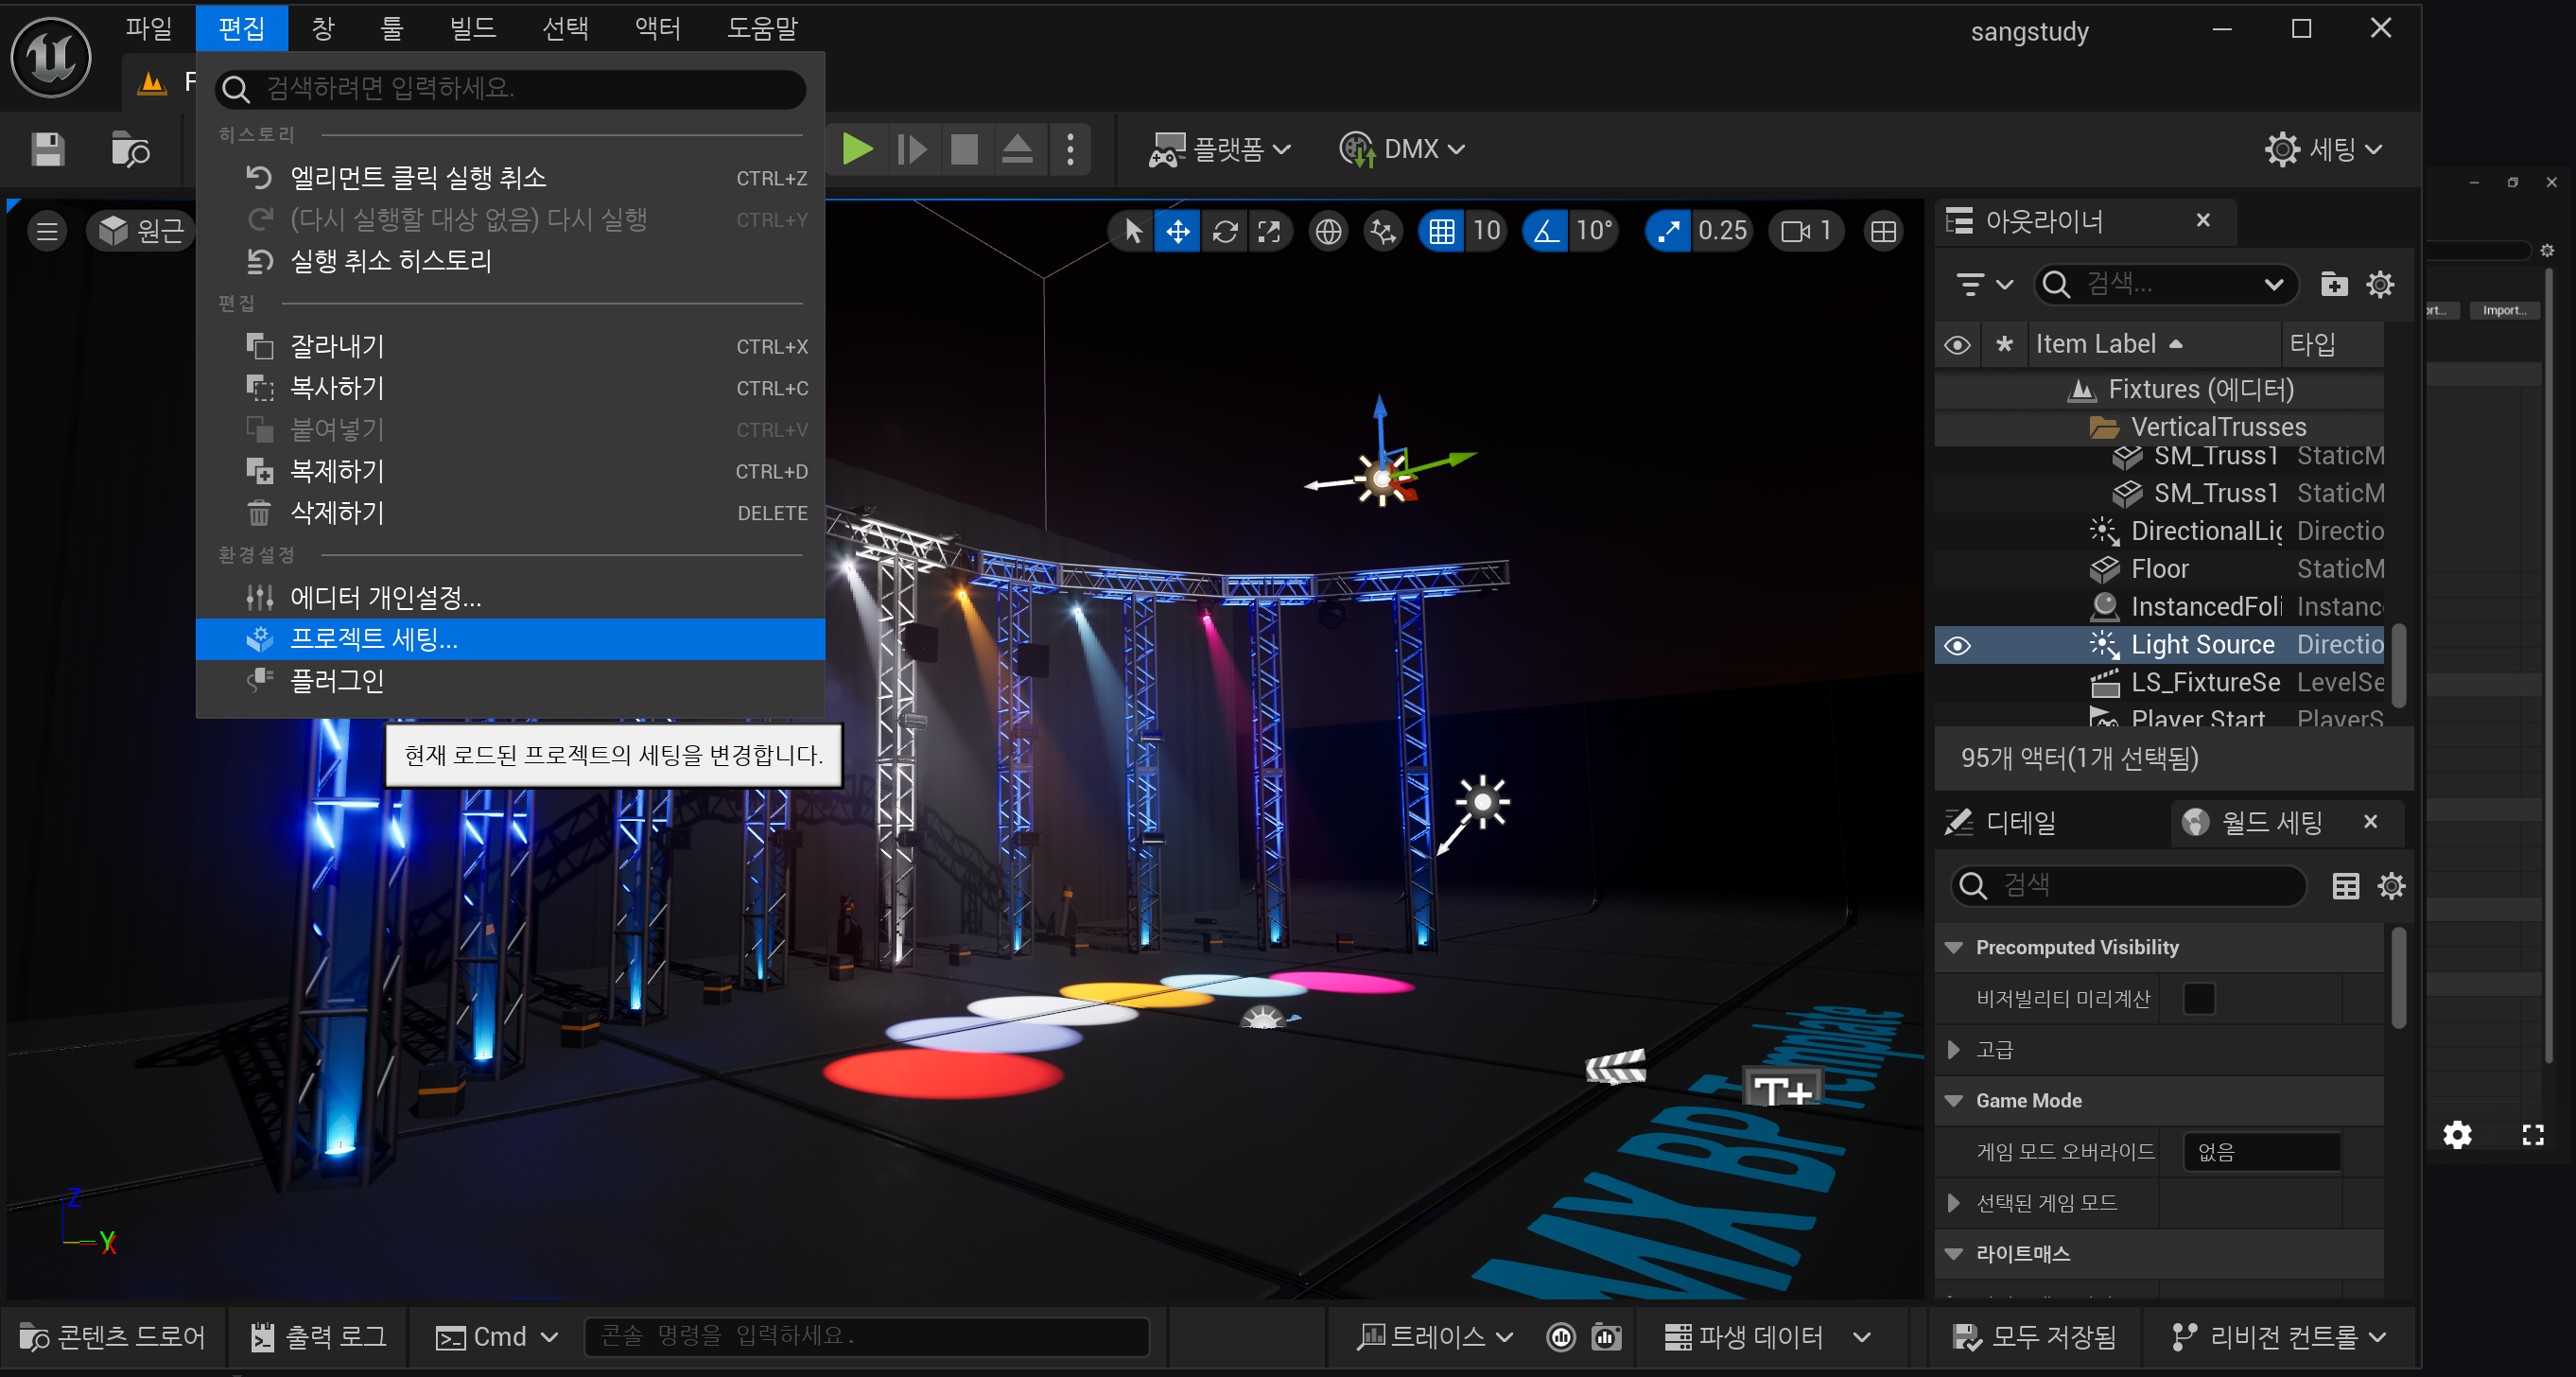Open the Platforms dropdown
Screen dimensions: 2576x1377
(x=1220, y=149)
